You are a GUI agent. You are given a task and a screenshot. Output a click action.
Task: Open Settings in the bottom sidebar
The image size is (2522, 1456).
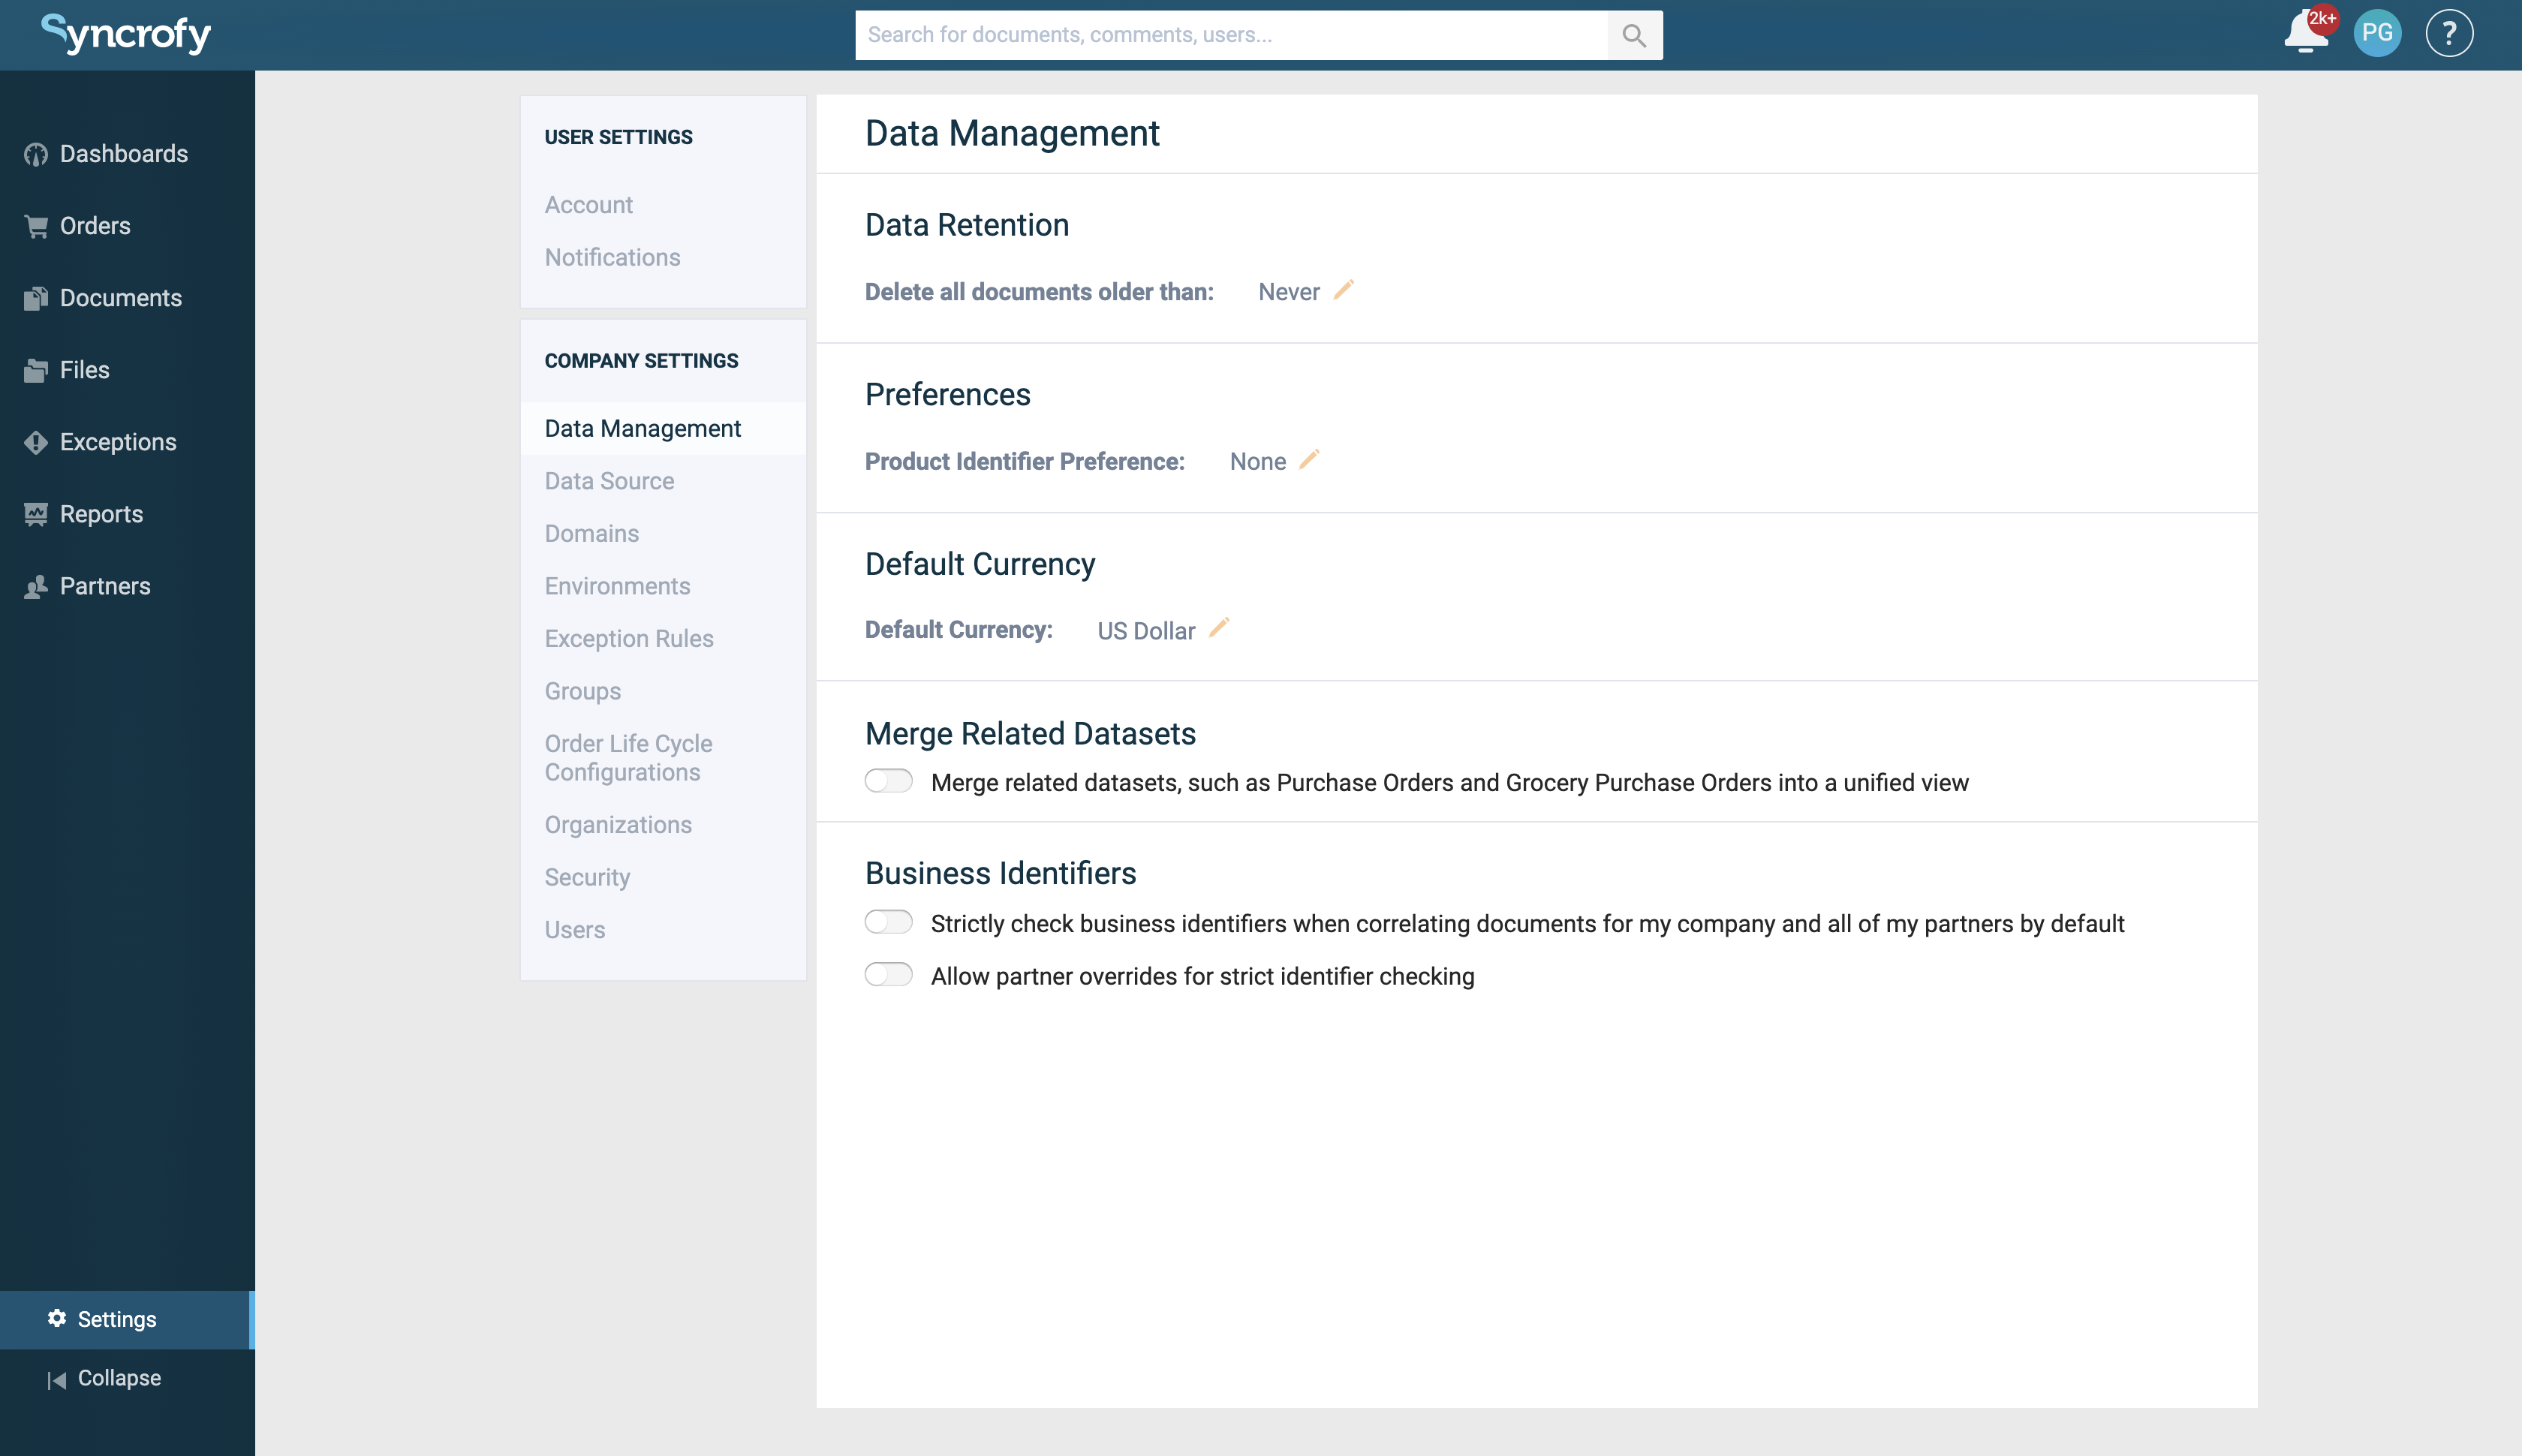[116, 1319]
